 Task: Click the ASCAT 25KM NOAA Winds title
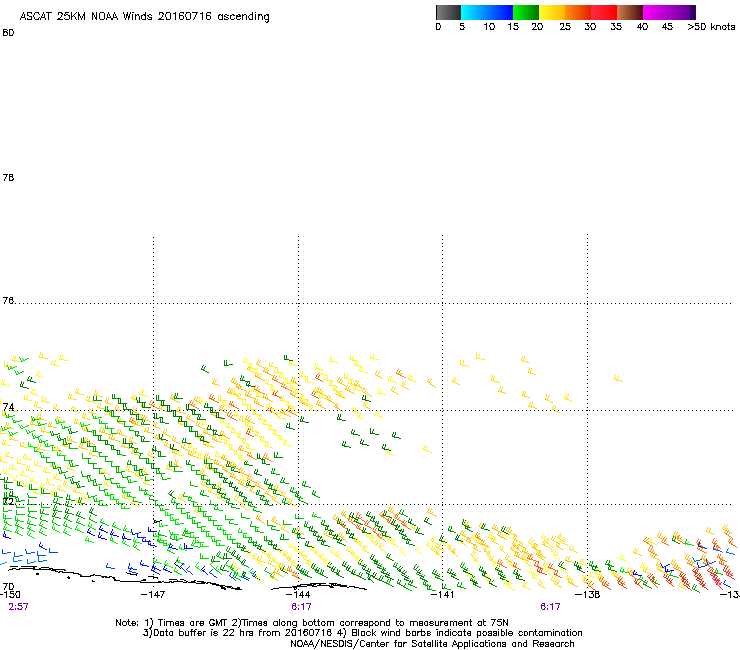coord(144,17)
